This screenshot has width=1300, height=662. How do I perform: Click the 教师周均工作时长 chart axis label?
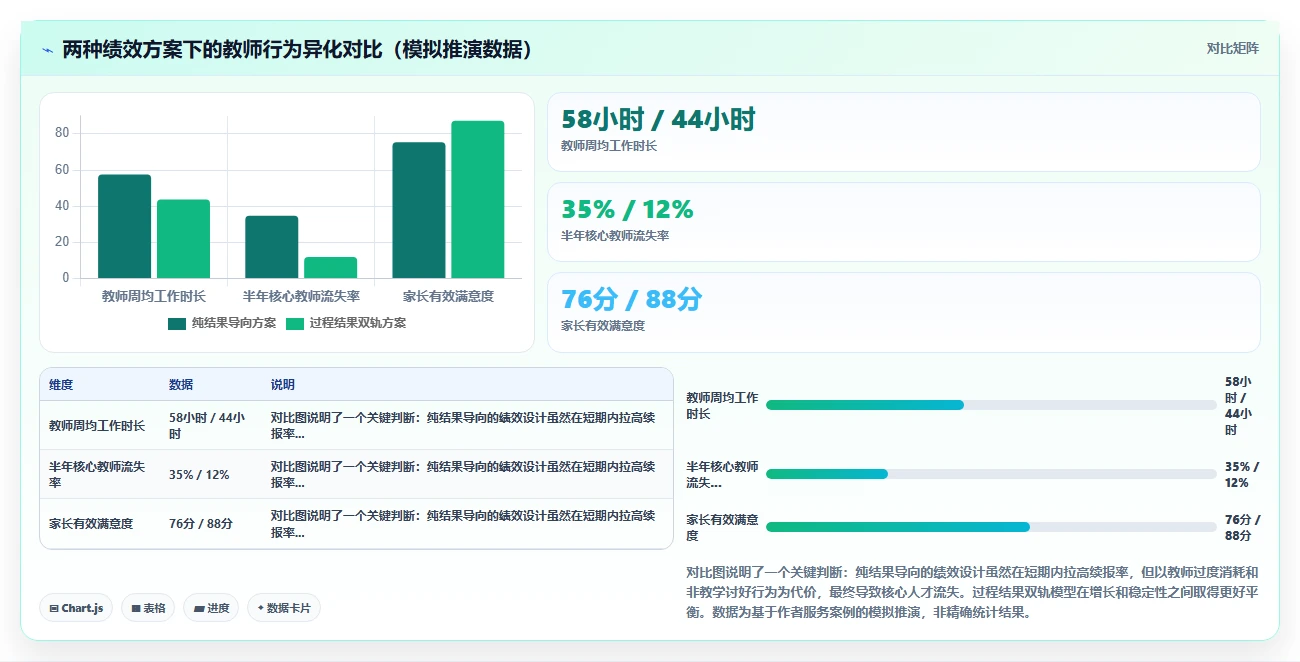154,296
